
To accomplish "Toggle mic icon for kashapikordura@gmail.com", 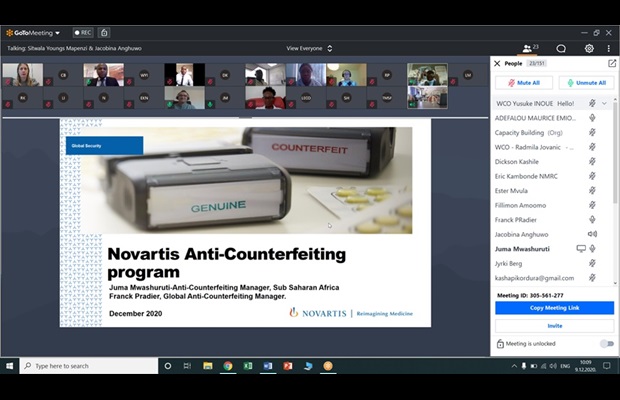I will [592, 277].
